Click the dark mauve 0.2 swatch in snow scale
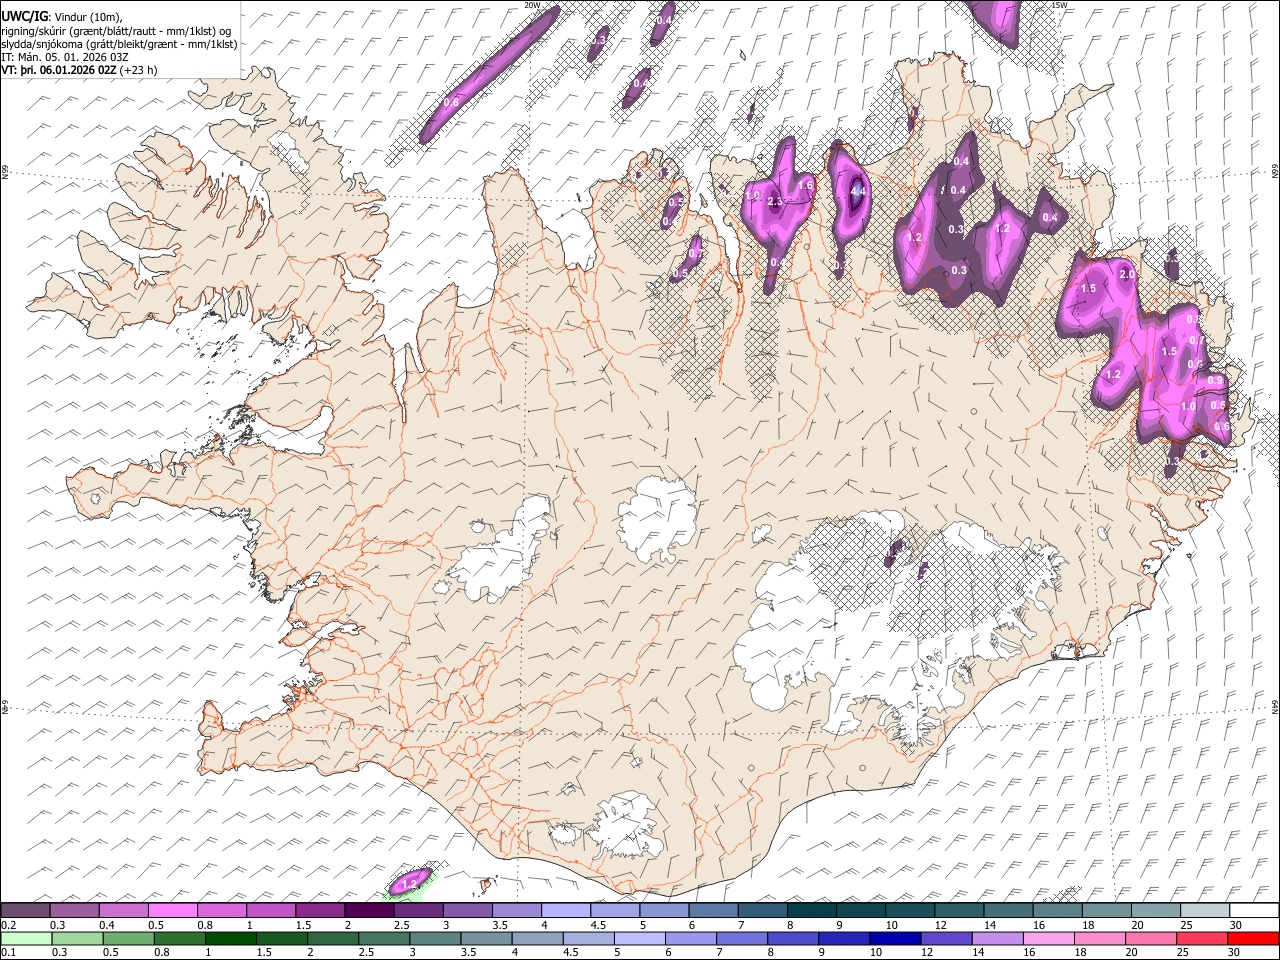Screen dimensions: 1280x960 click(25, 911)
